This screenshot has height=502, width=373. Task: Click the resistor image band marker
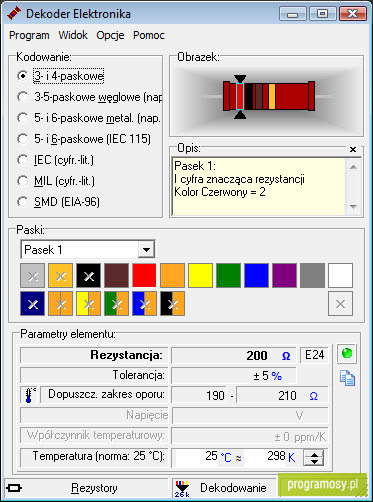[240, 97]
